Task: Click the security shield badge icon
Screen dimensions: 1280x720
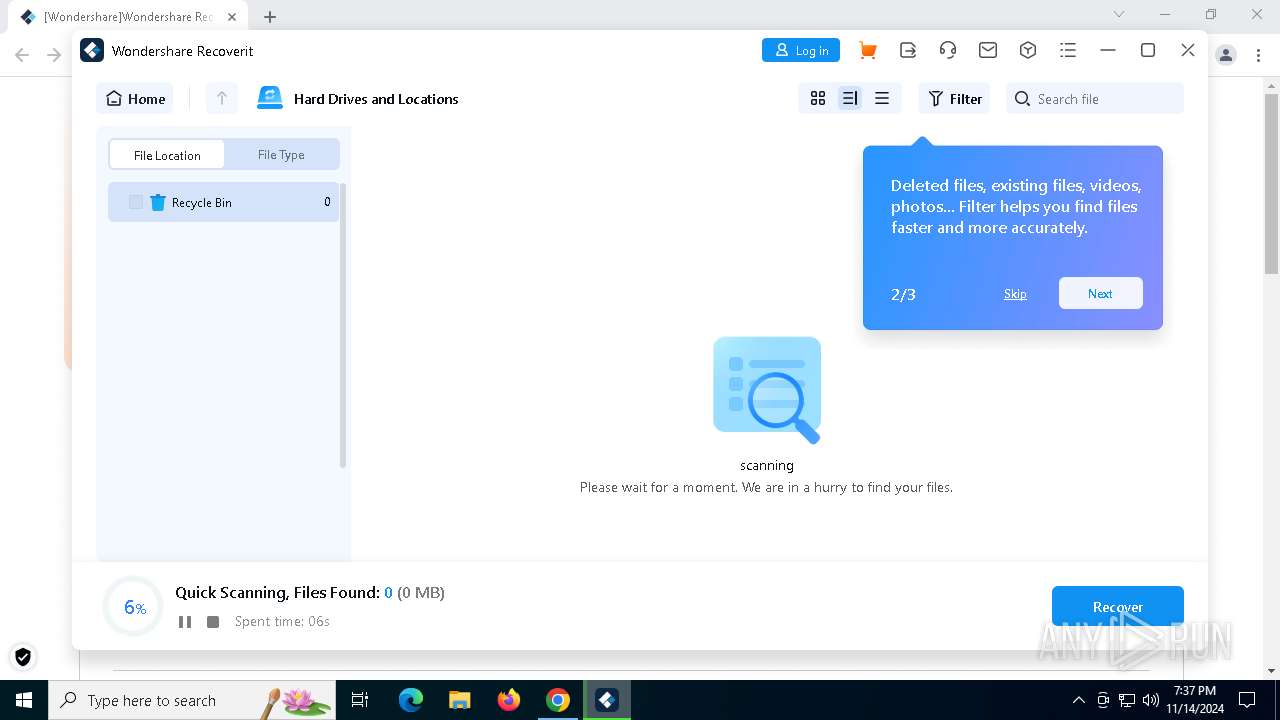Action: tap(23, 657)
